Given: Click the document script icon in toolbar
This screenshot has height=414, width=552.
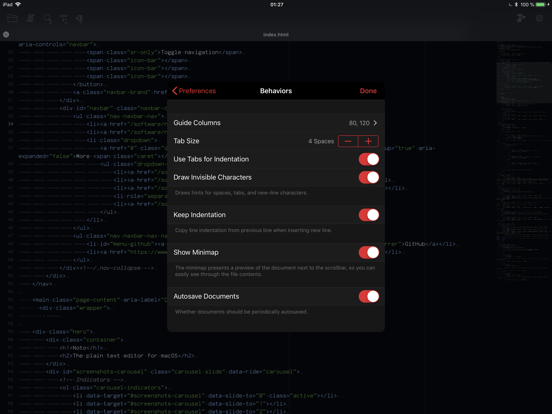Looking at the screenshot, I should (x=31, y=18).
